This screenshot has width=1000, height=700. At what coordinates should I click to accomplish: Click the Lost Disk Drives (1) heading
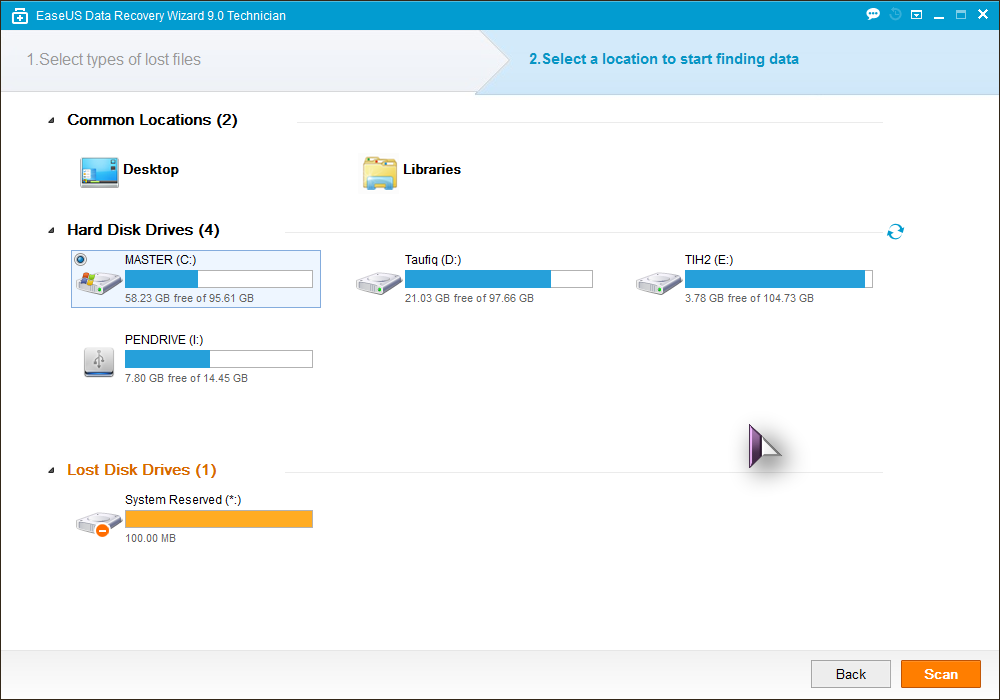point(142,470)
